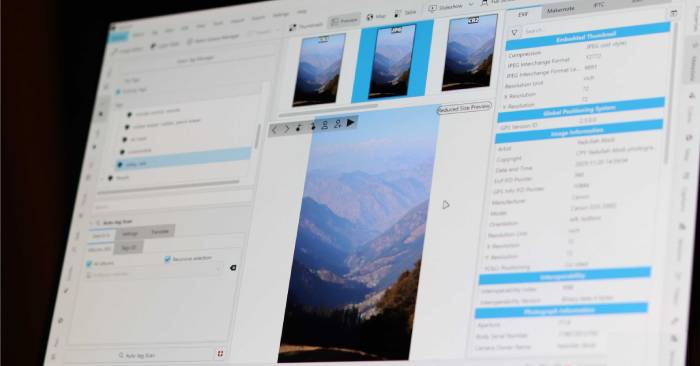Click the Open Tag Manager button

(x=195, y=59)
